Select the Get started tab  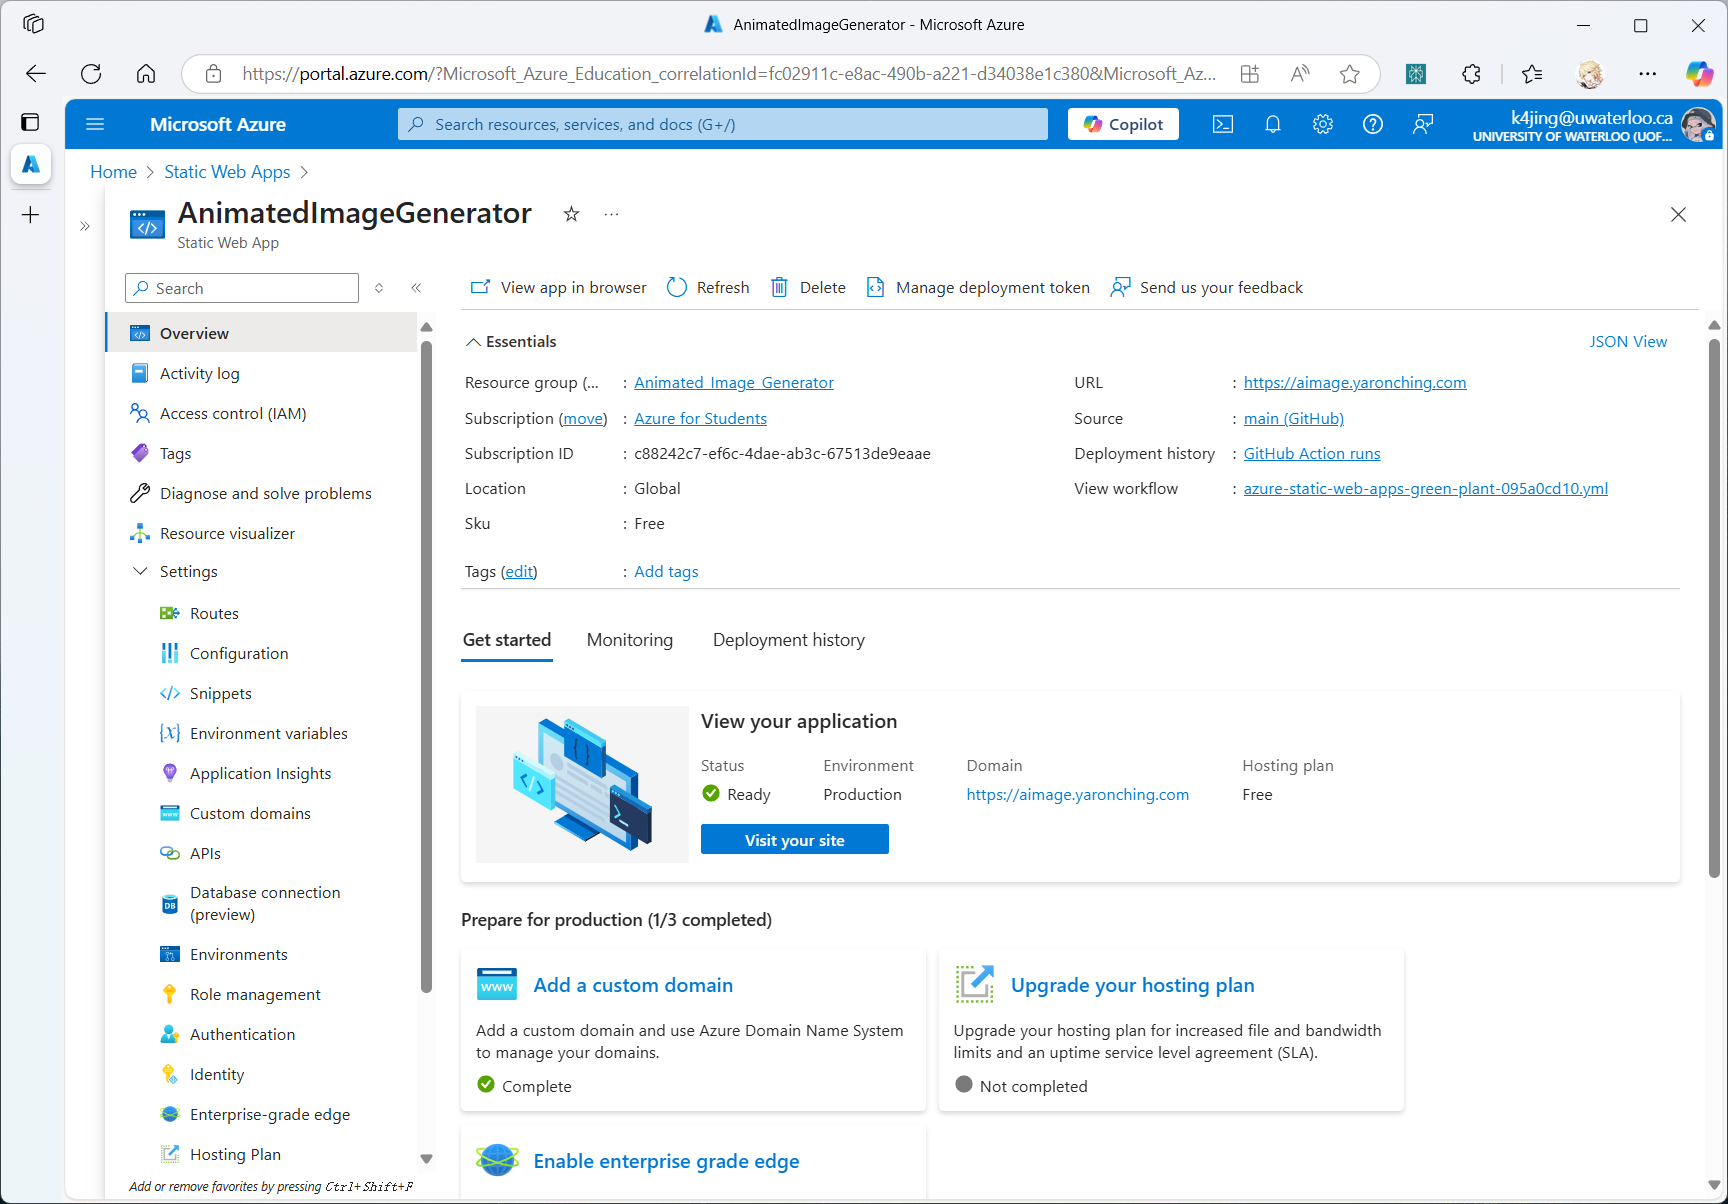coord(507,640)
